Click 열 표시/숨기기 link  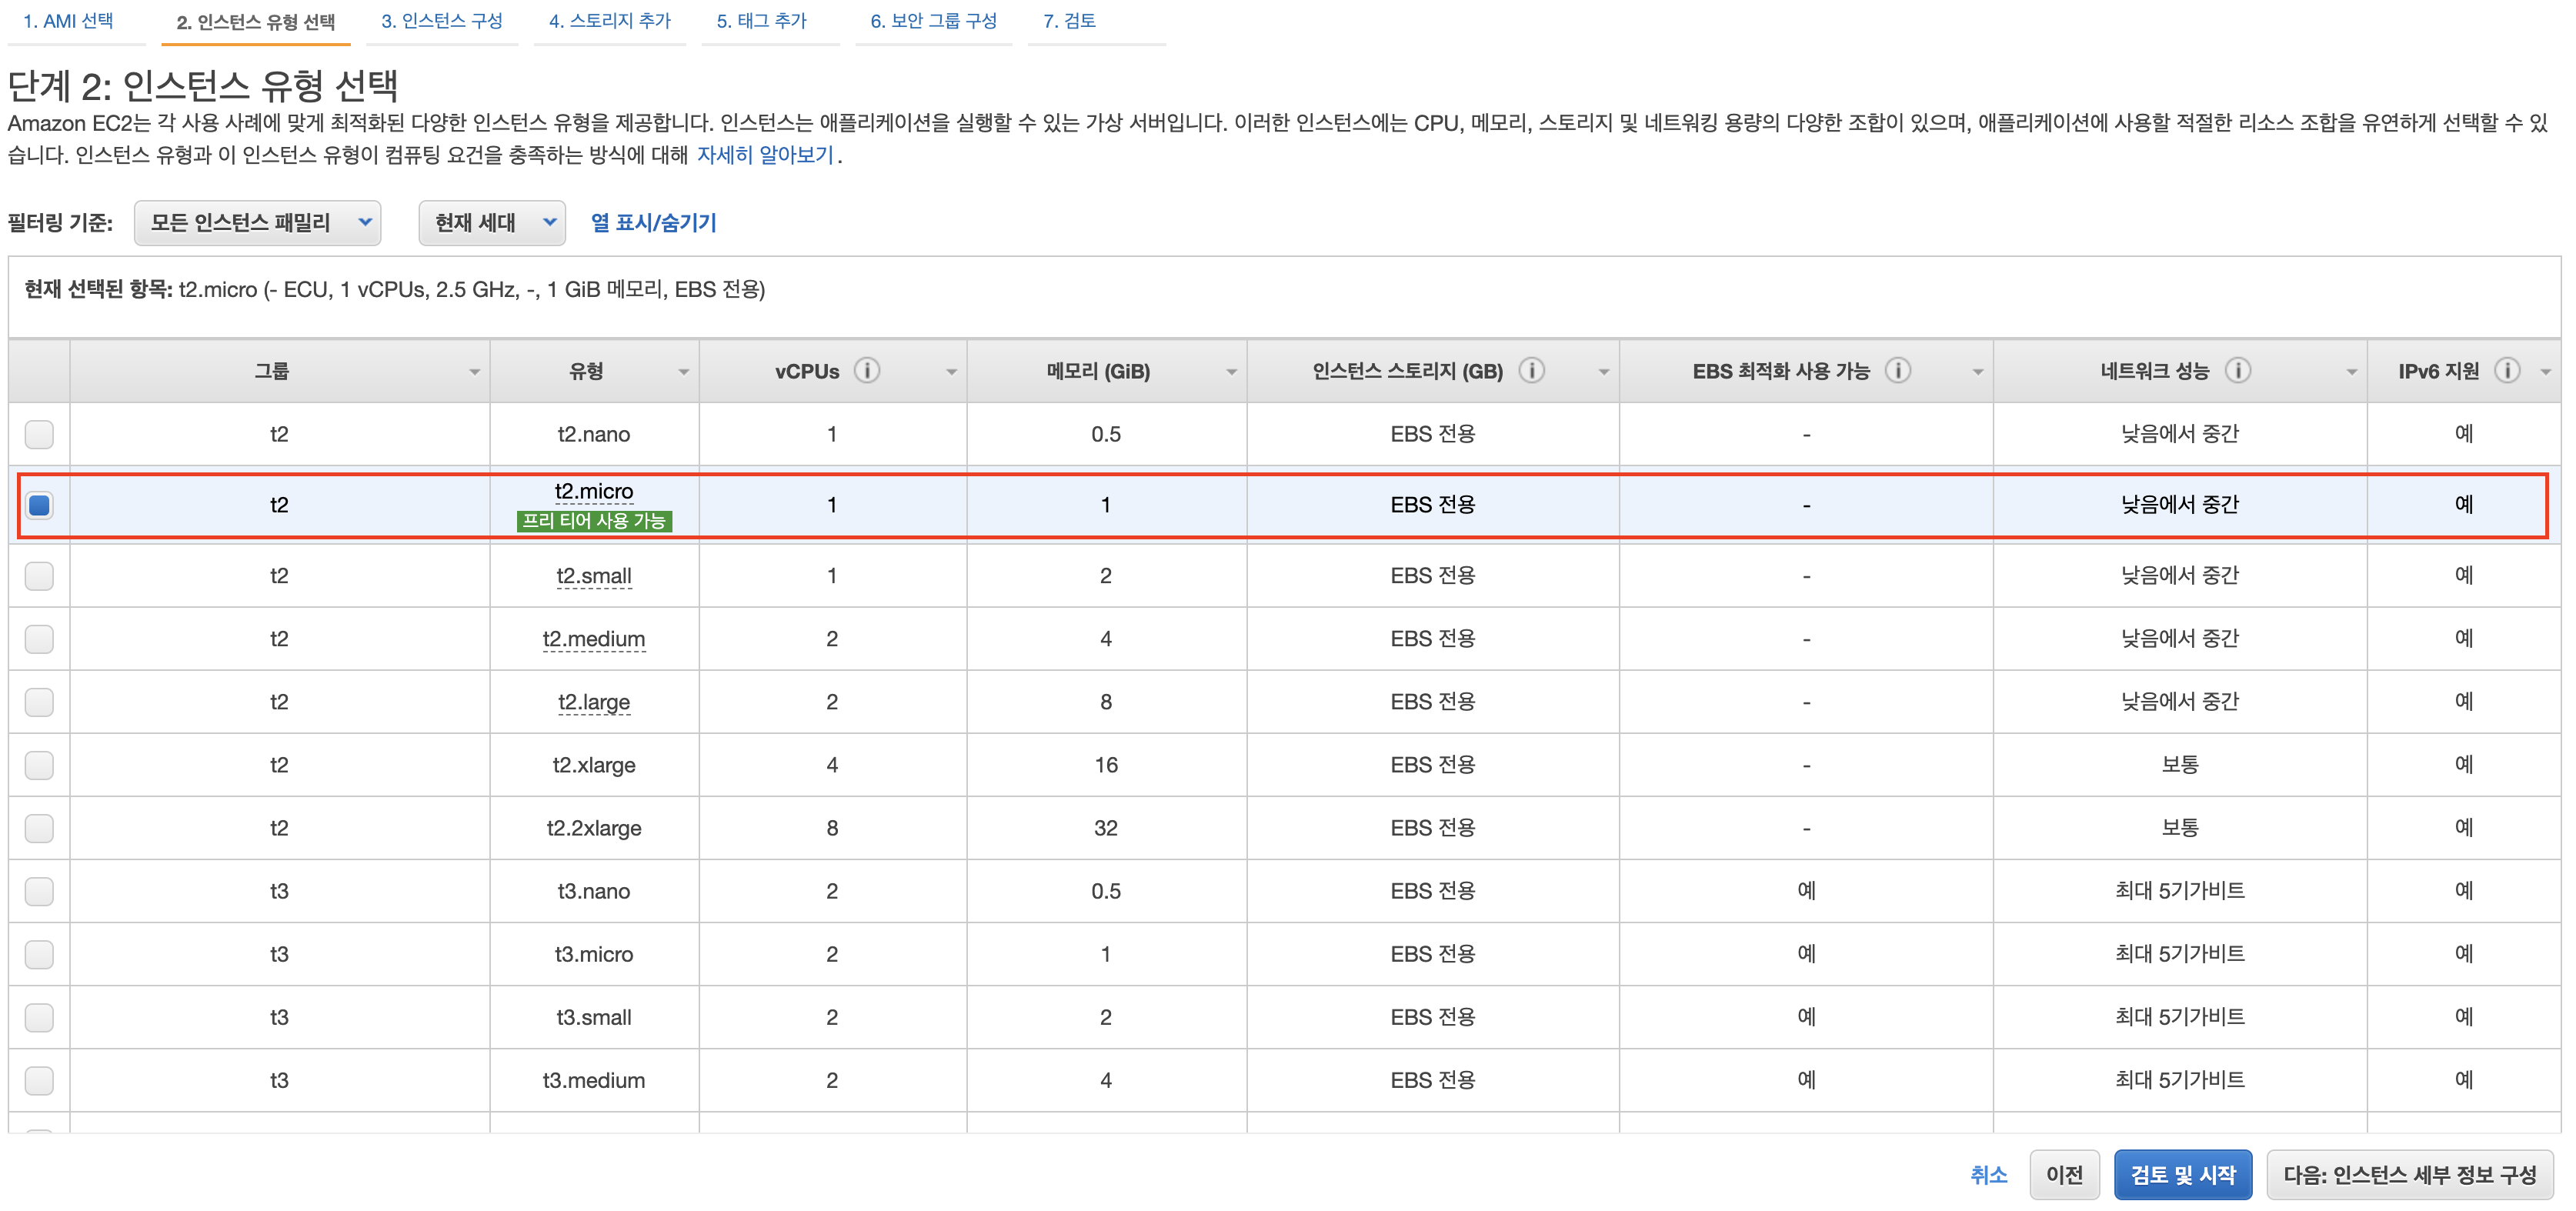653,223
